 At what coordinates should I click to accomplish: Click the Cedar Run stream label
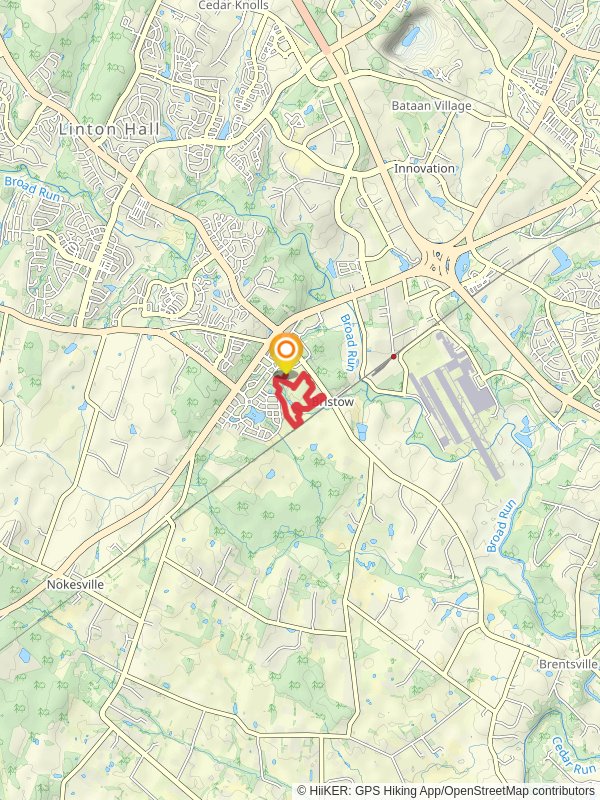click(573, 755)
